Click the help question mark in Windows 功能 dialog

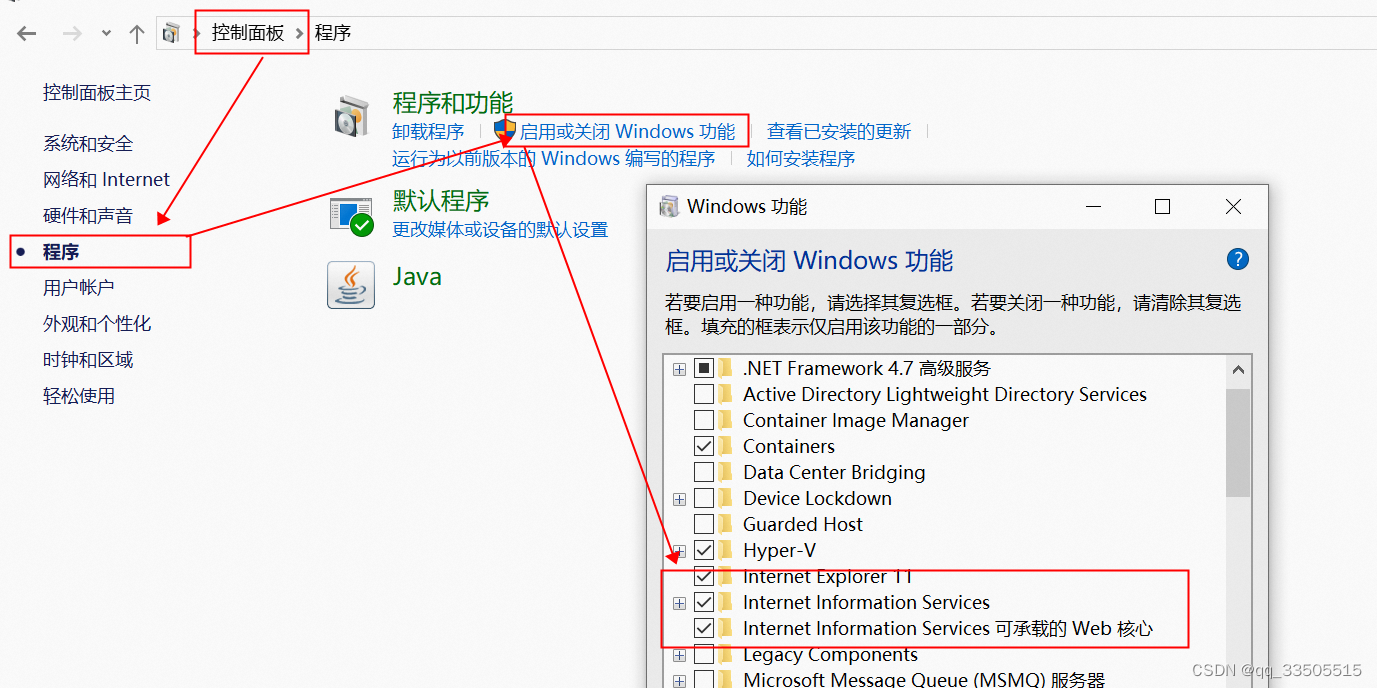click(1237, 259)
